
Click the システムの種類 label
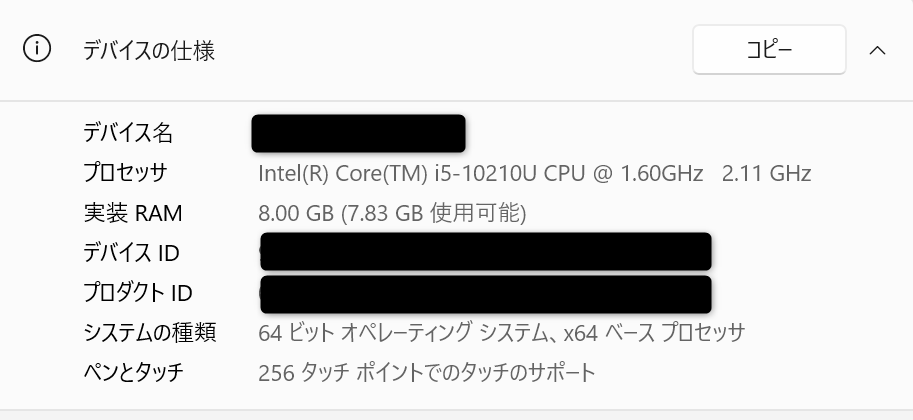tap(150, 333)
